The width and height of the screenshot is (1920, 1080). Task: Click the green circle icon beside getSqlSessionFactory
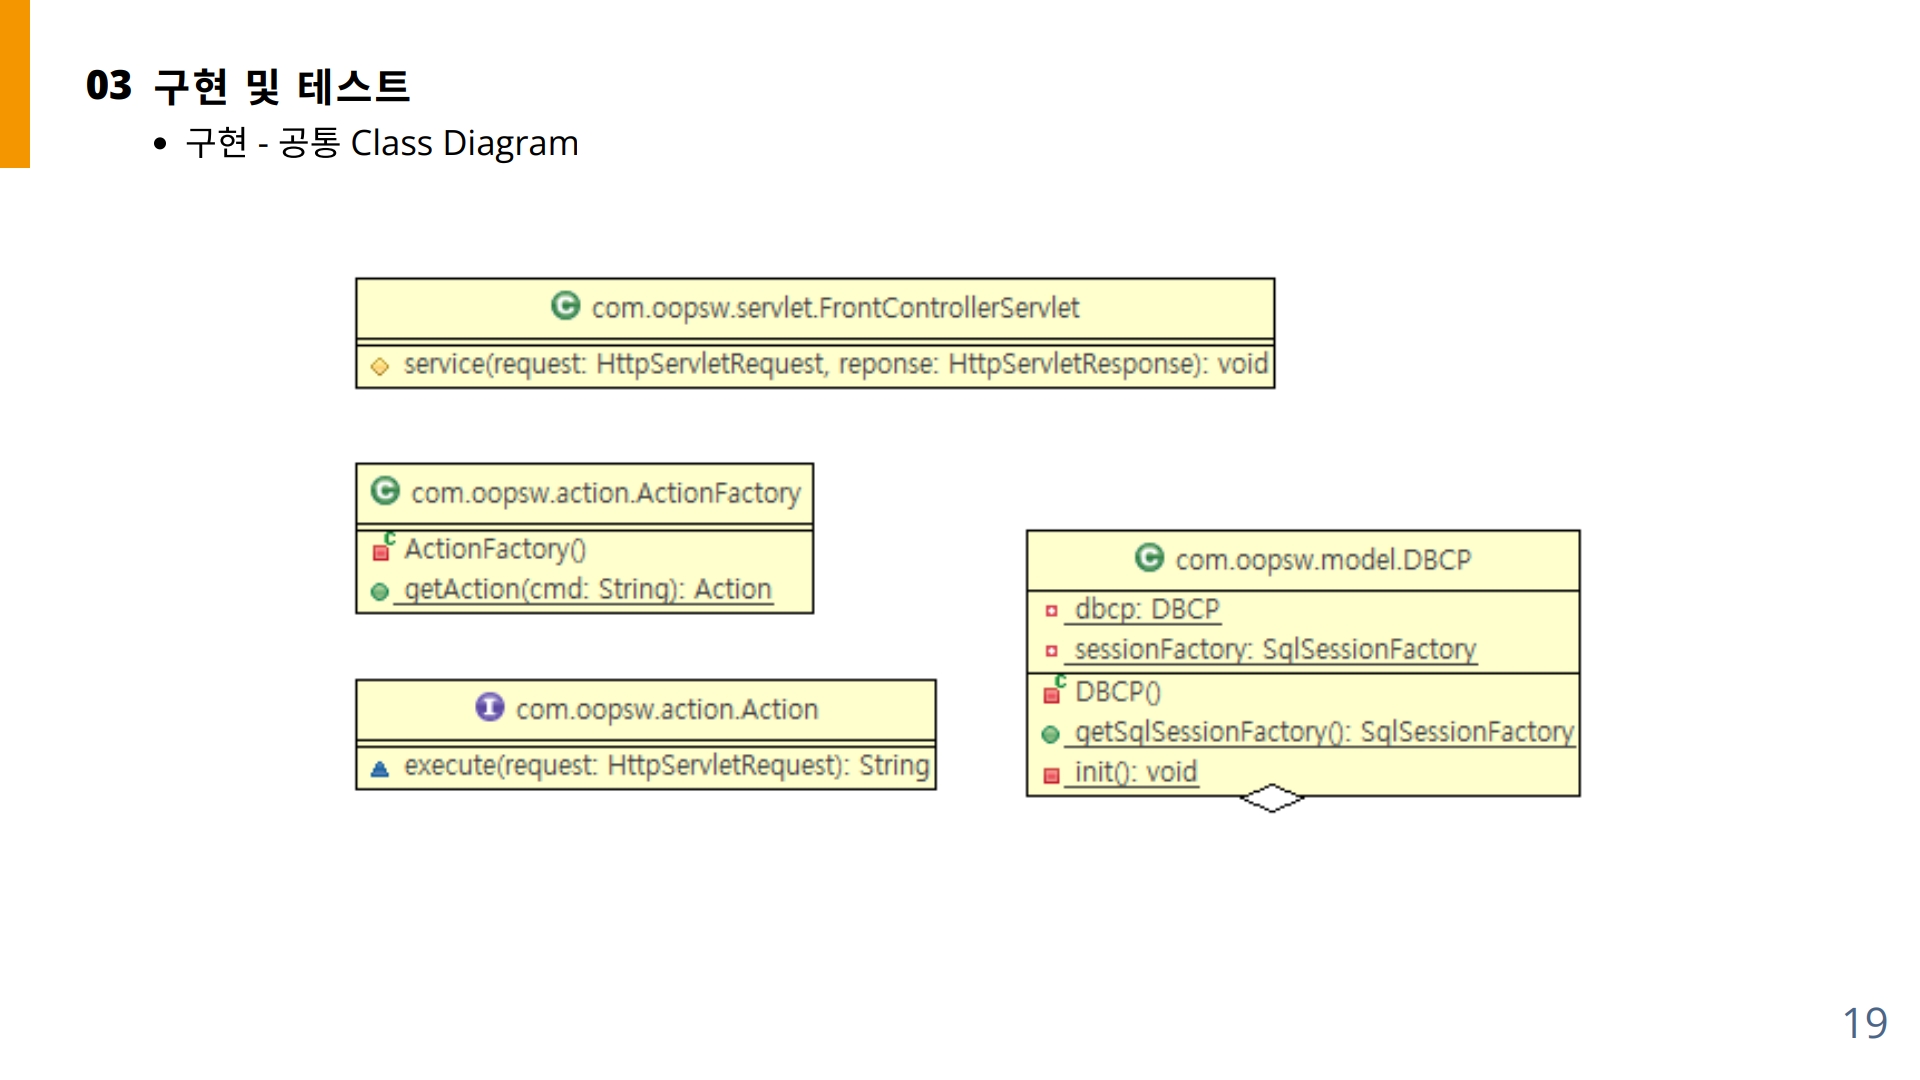click(1050, 735)
